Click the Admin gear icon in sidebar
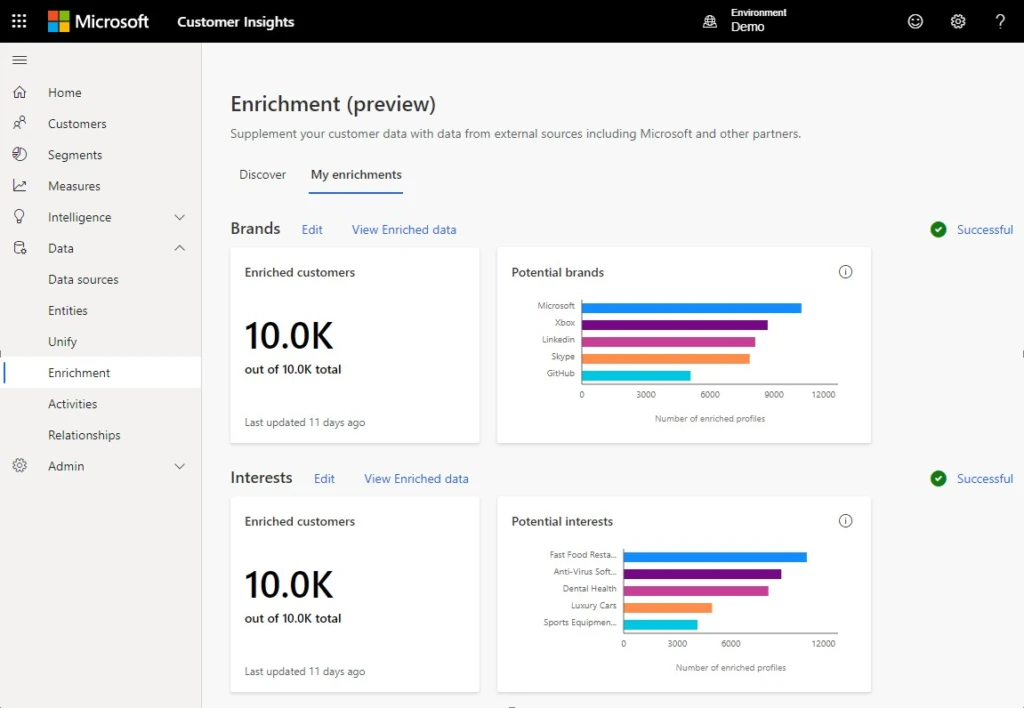 (x=20, y=466)
